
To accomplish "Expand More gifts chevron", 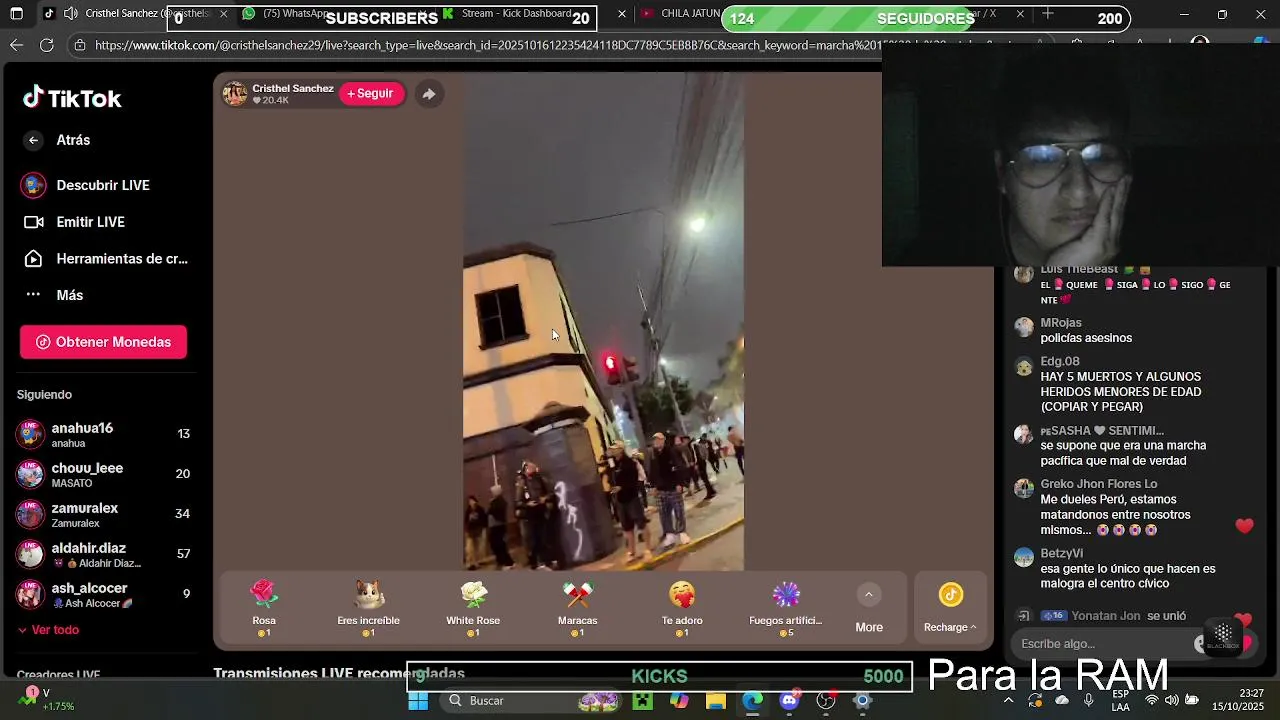I will click(x=869, y=594).
